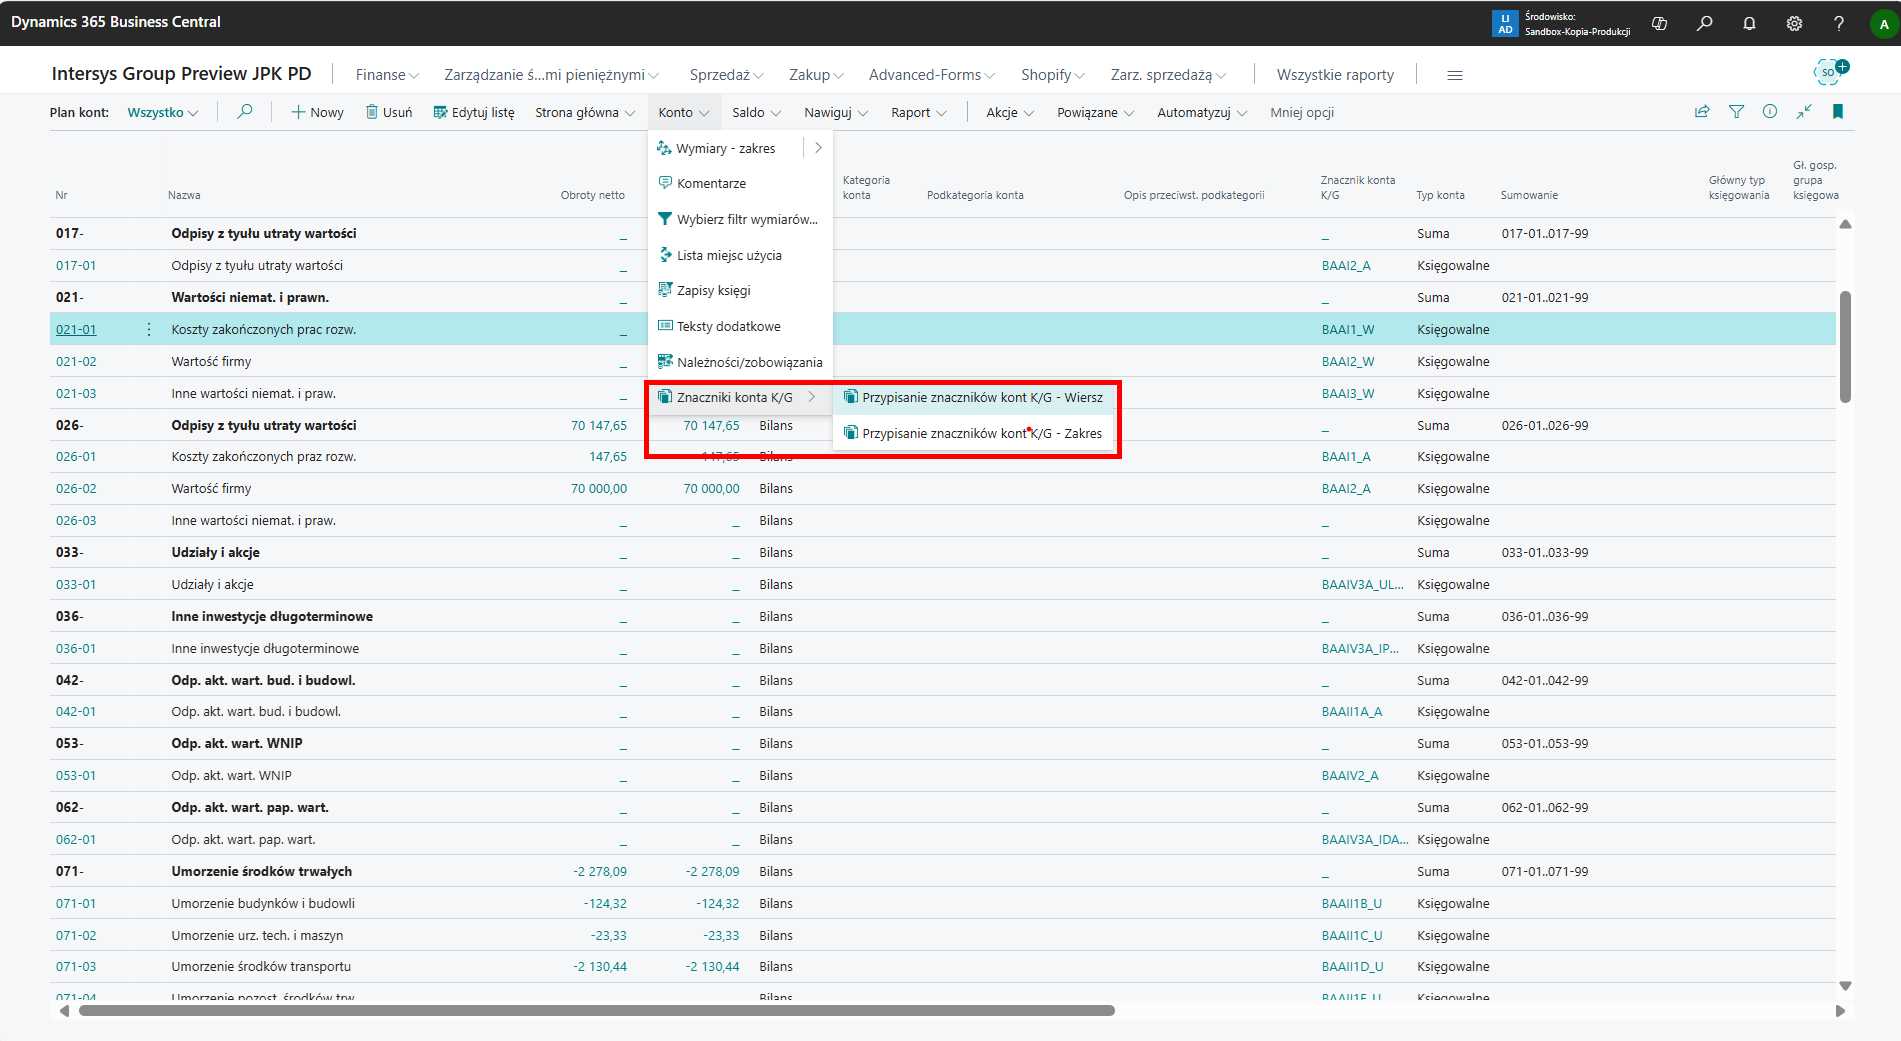Click Znacznik BAAII1D_U link

pyautogui.click(x=1352, y=967)
